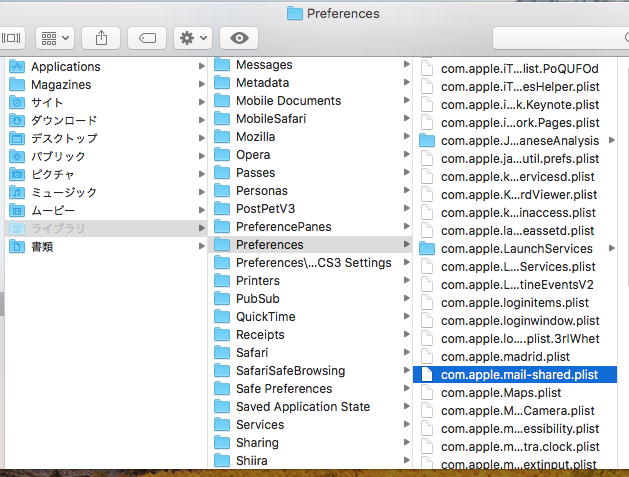This screenshot has height=477, width=629.
Task: Click the com.apple.LaunchServices folder icon
Action: pos(427,249)
